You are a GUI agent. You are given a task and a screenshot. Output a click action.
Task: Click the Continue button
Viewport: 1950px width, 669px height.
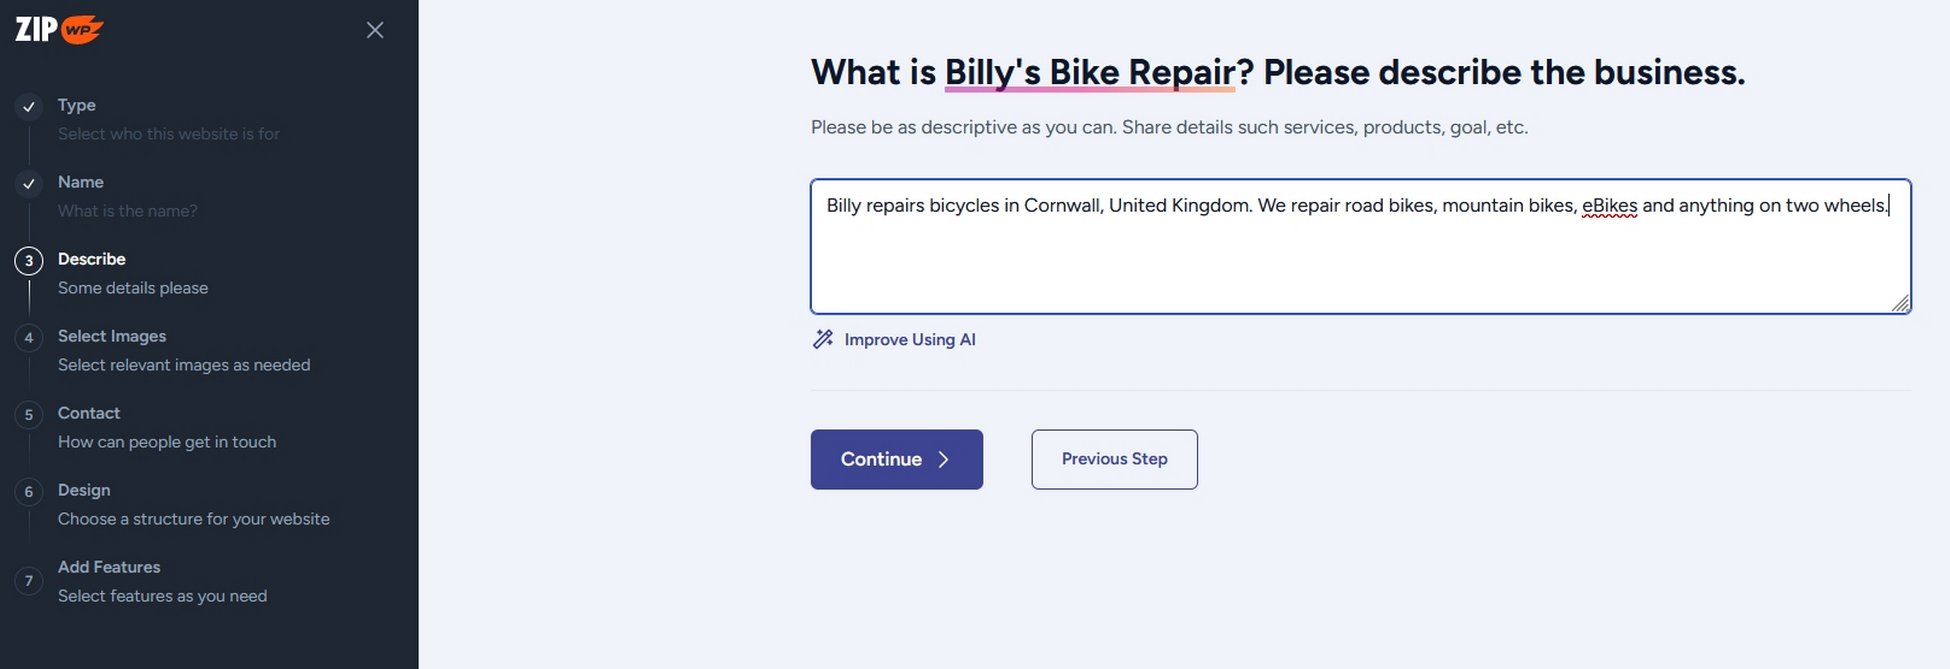coord(897,459)
